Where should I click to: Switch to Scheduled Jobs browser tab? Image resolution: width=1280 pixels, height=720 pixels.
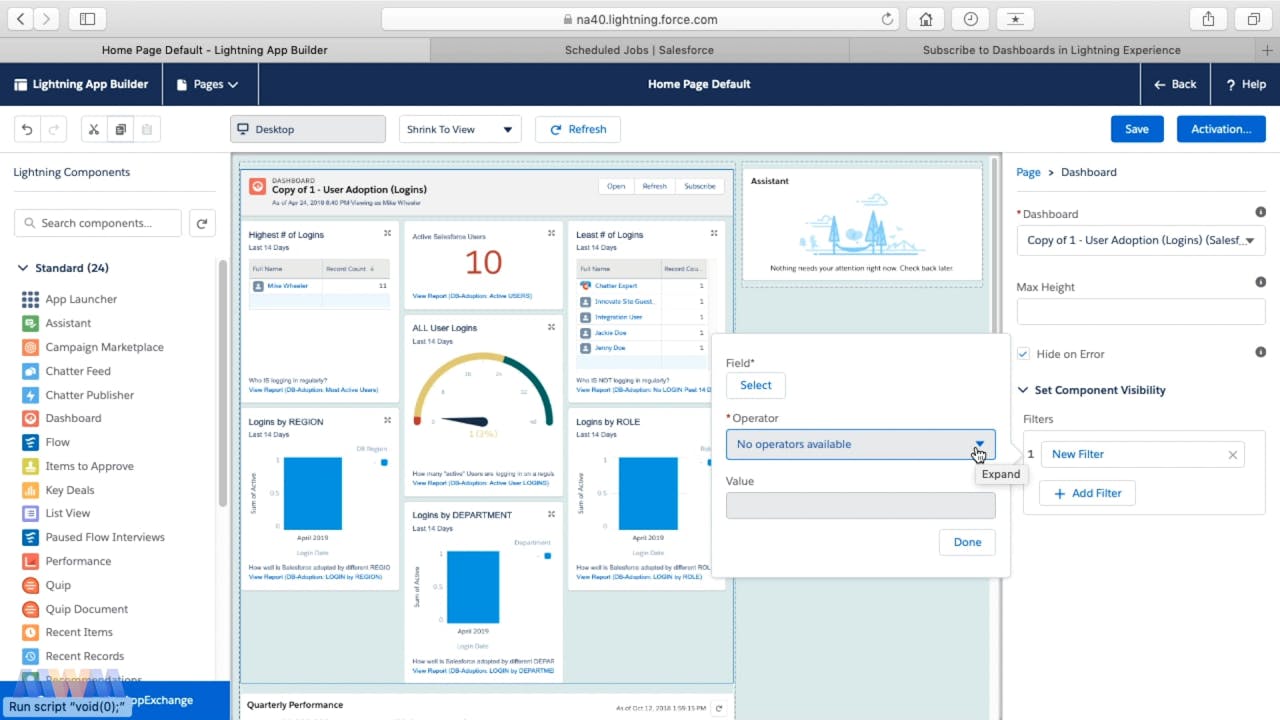tap(639, 50)
